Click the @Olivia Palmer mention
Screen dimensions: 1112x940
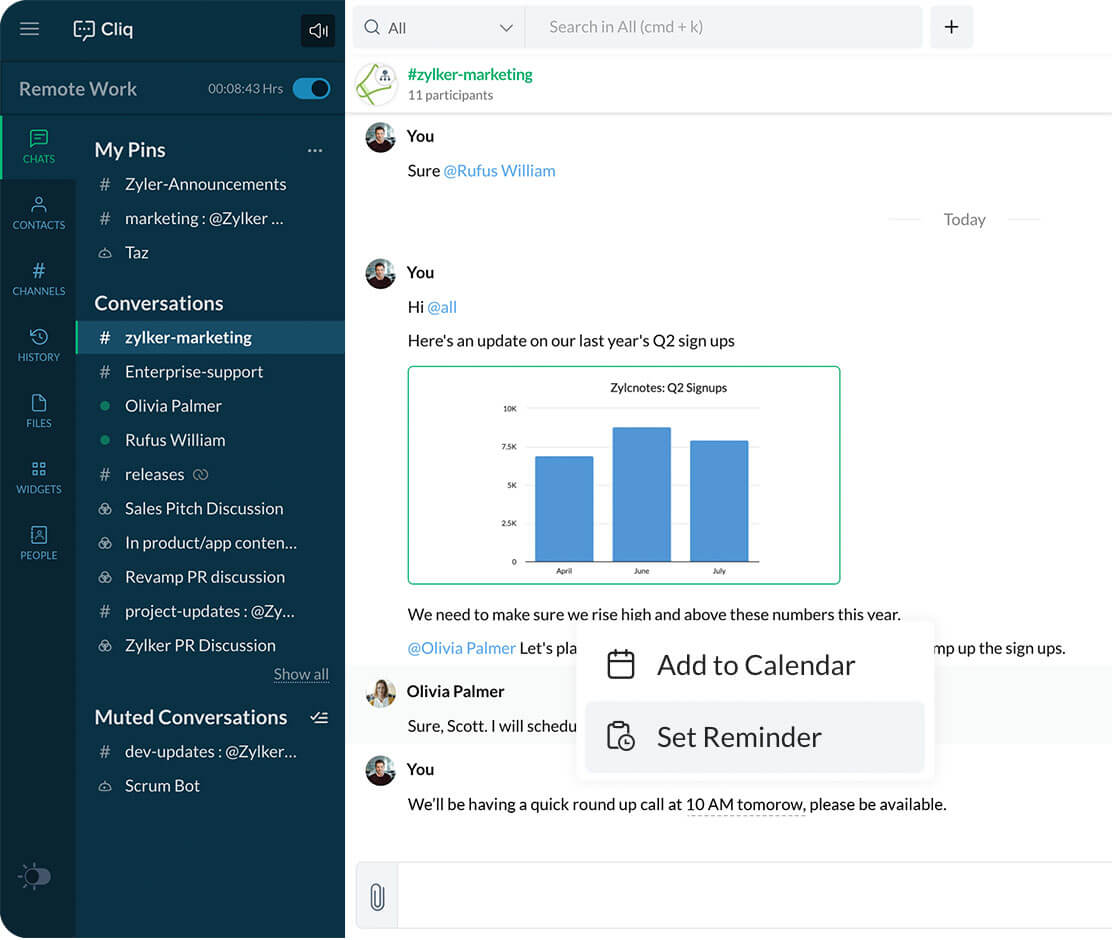[x=461, y=648]
